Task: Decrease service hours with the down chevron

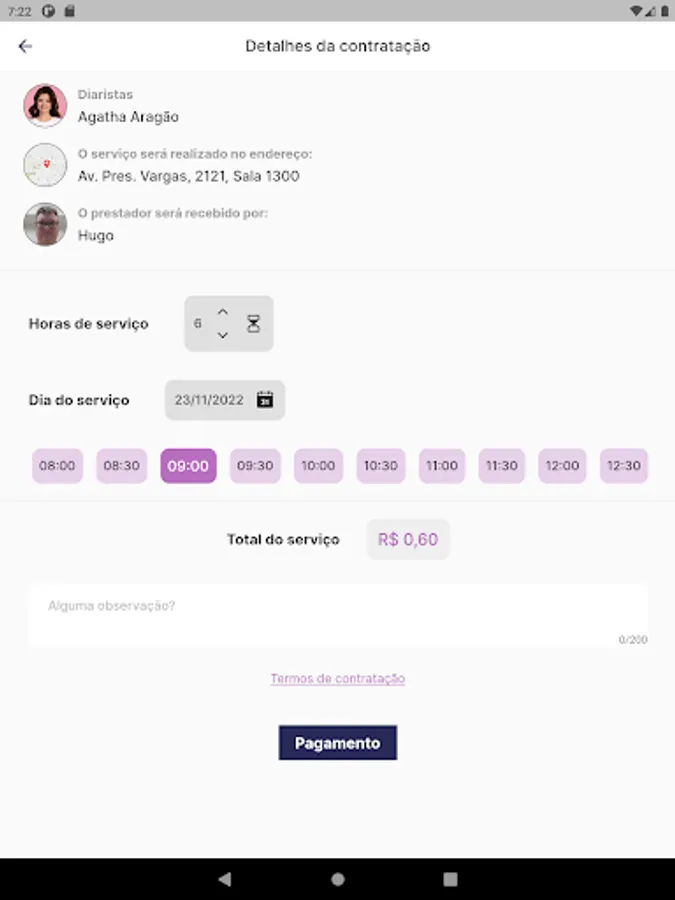Action: coord(223,335)
